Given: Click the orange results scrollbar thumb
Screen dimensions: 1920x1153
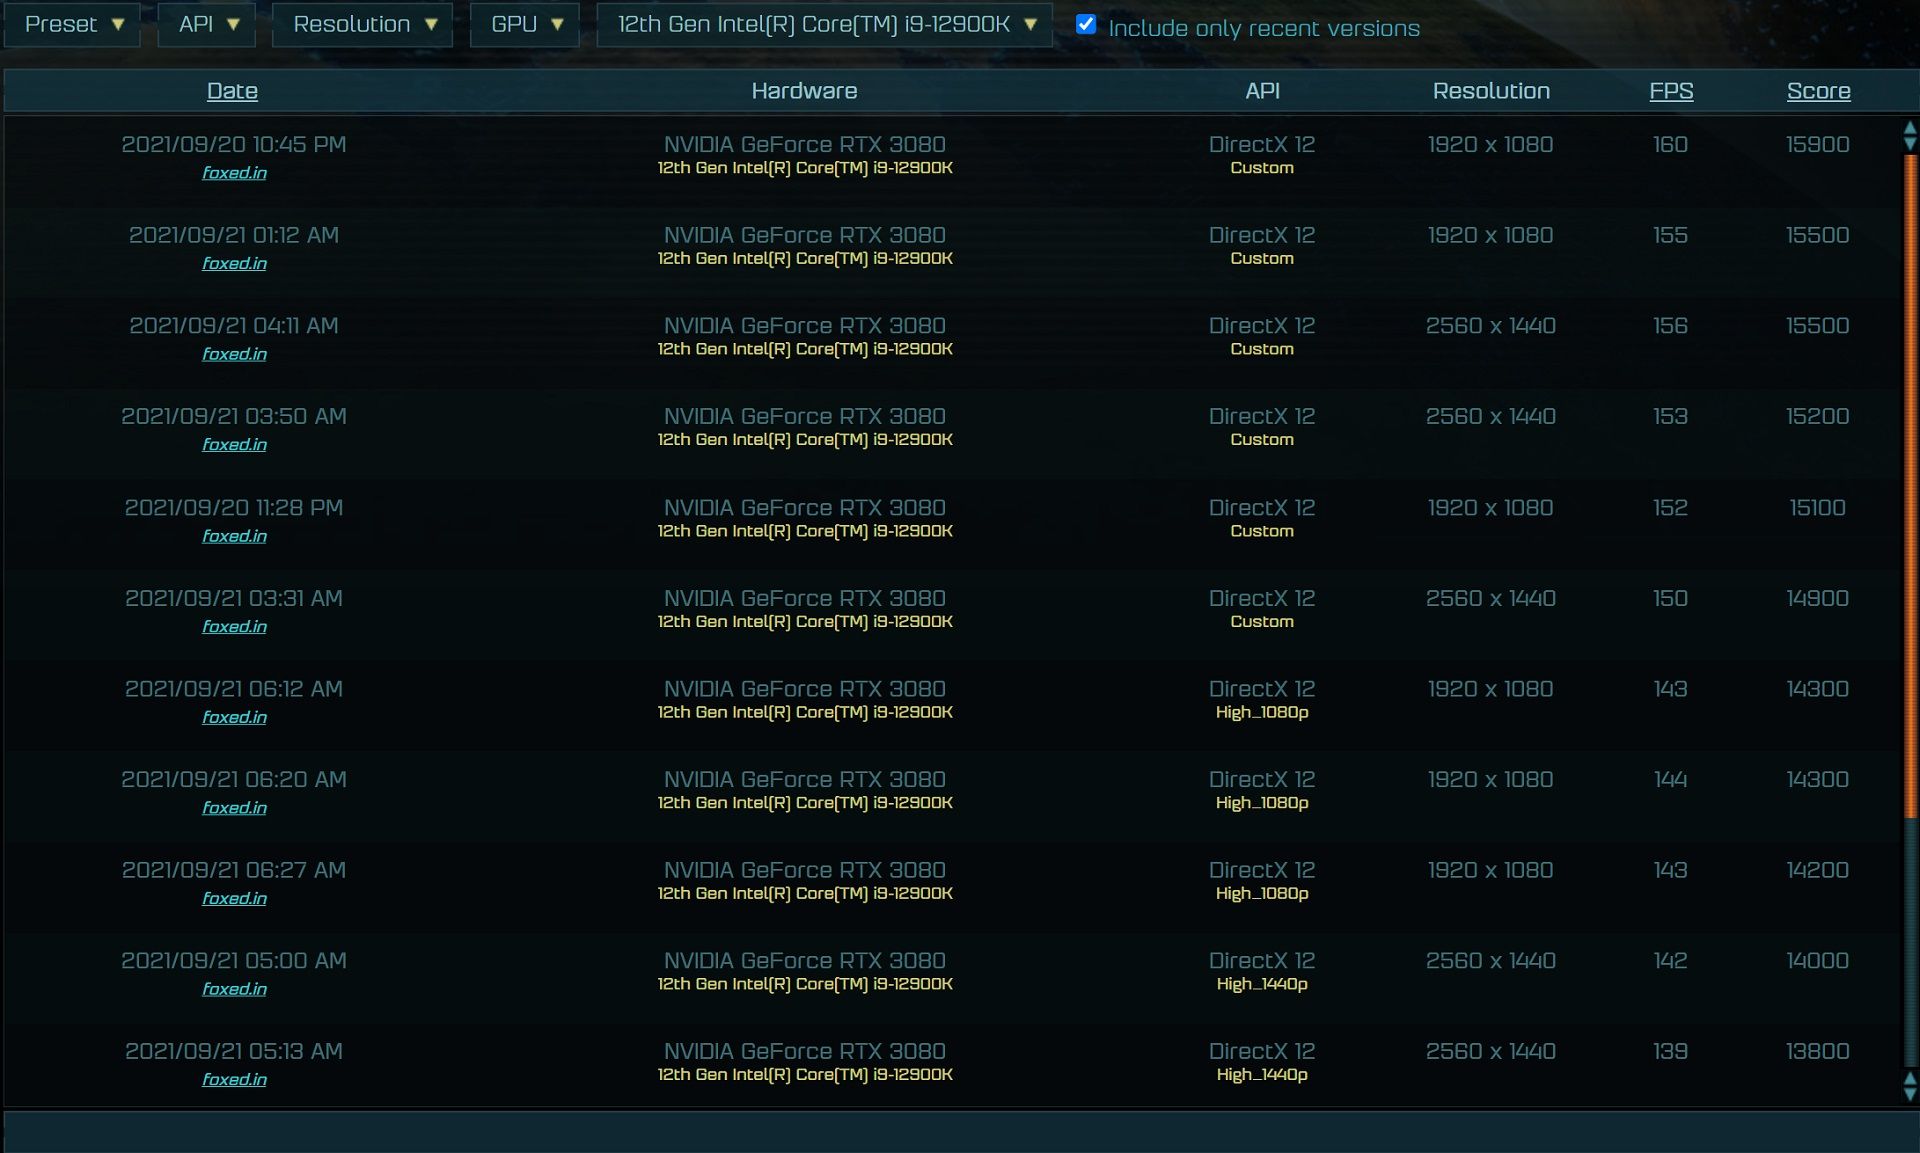Looking at the screenshot, I should [1910, 485].
